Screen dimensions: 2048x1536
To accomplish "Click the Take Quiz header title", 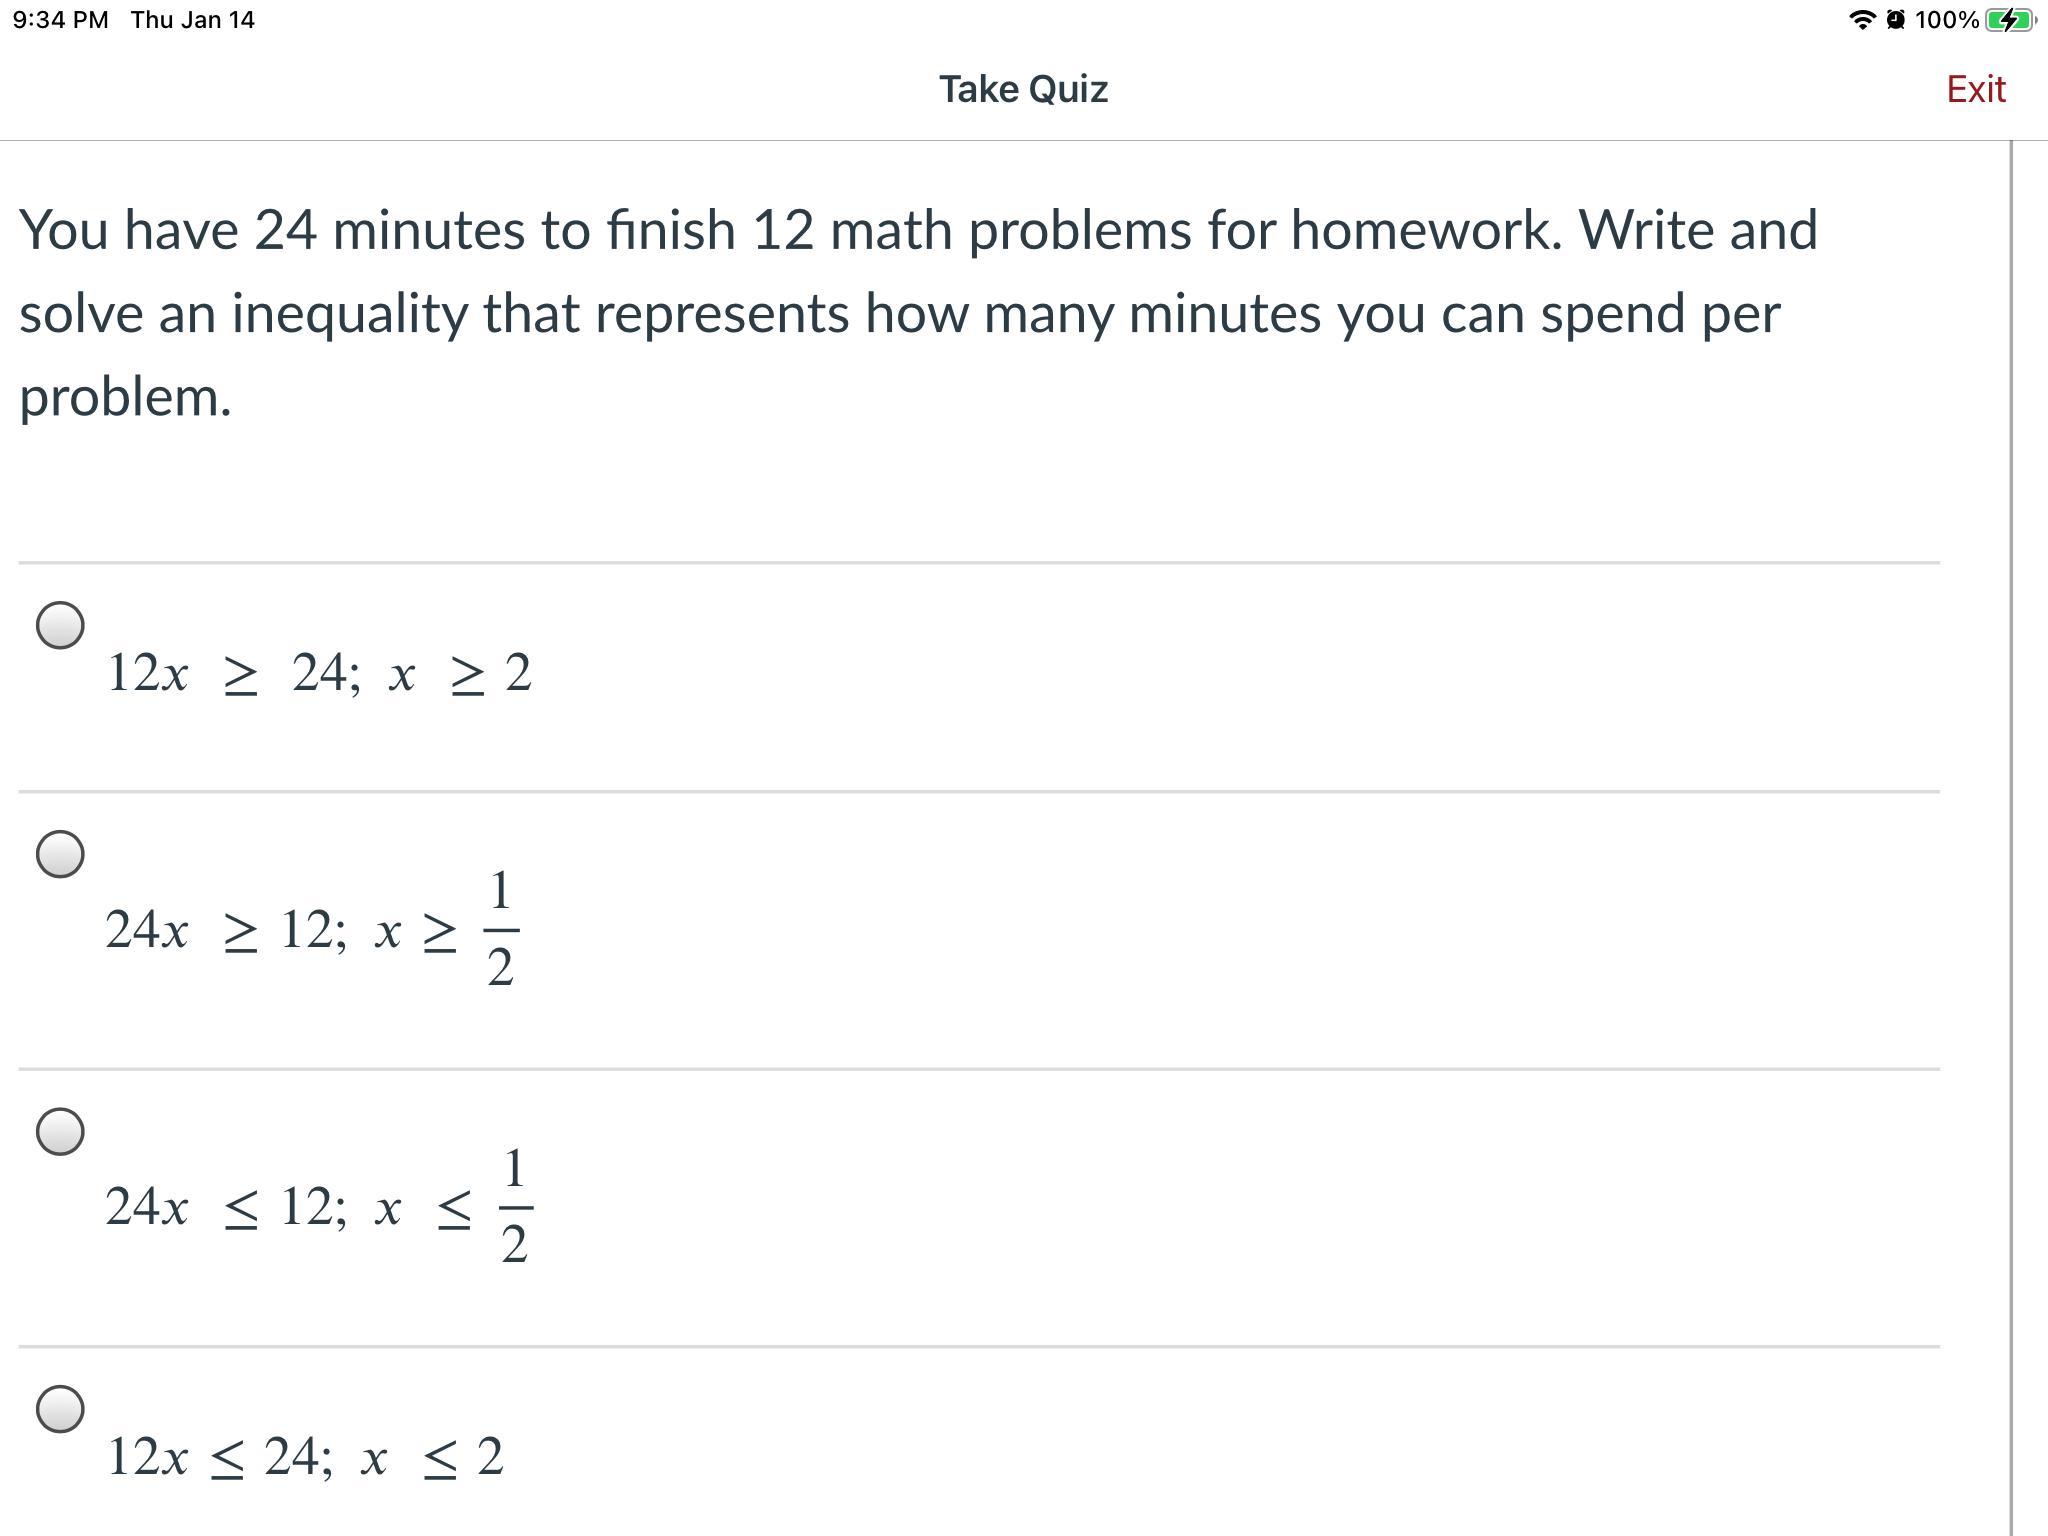I will tap(1023, 90).
